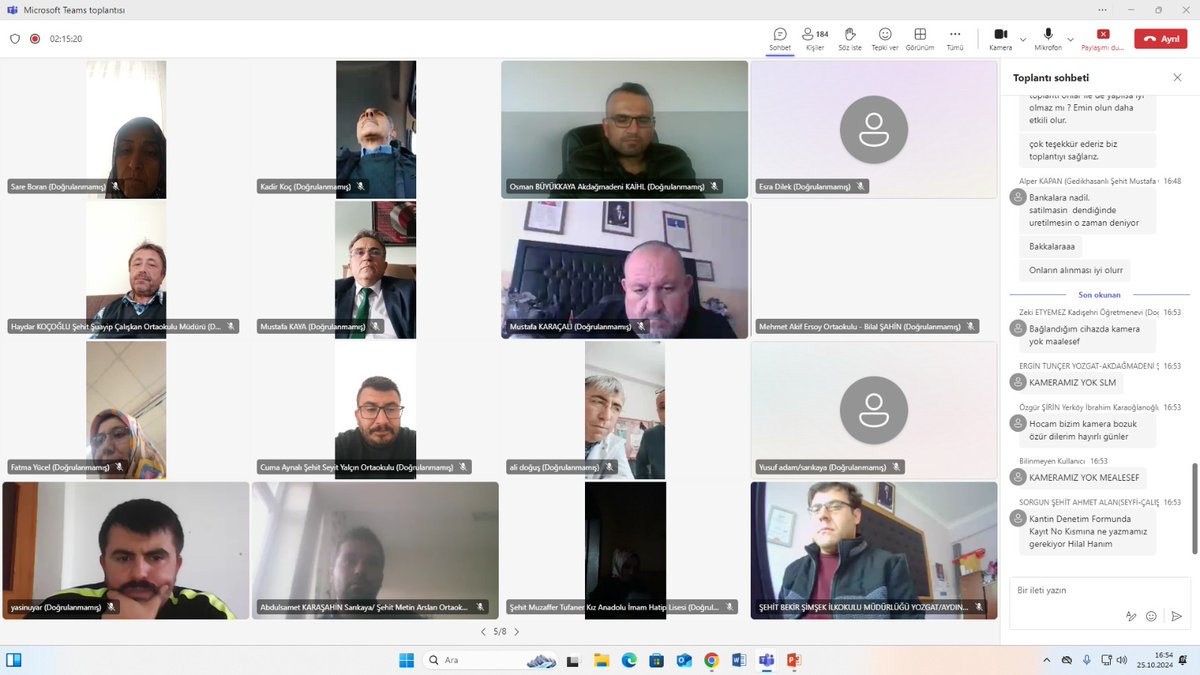Show hidden system tray icons
The height and width of the screenshot is (675, 1200).
1046,660
